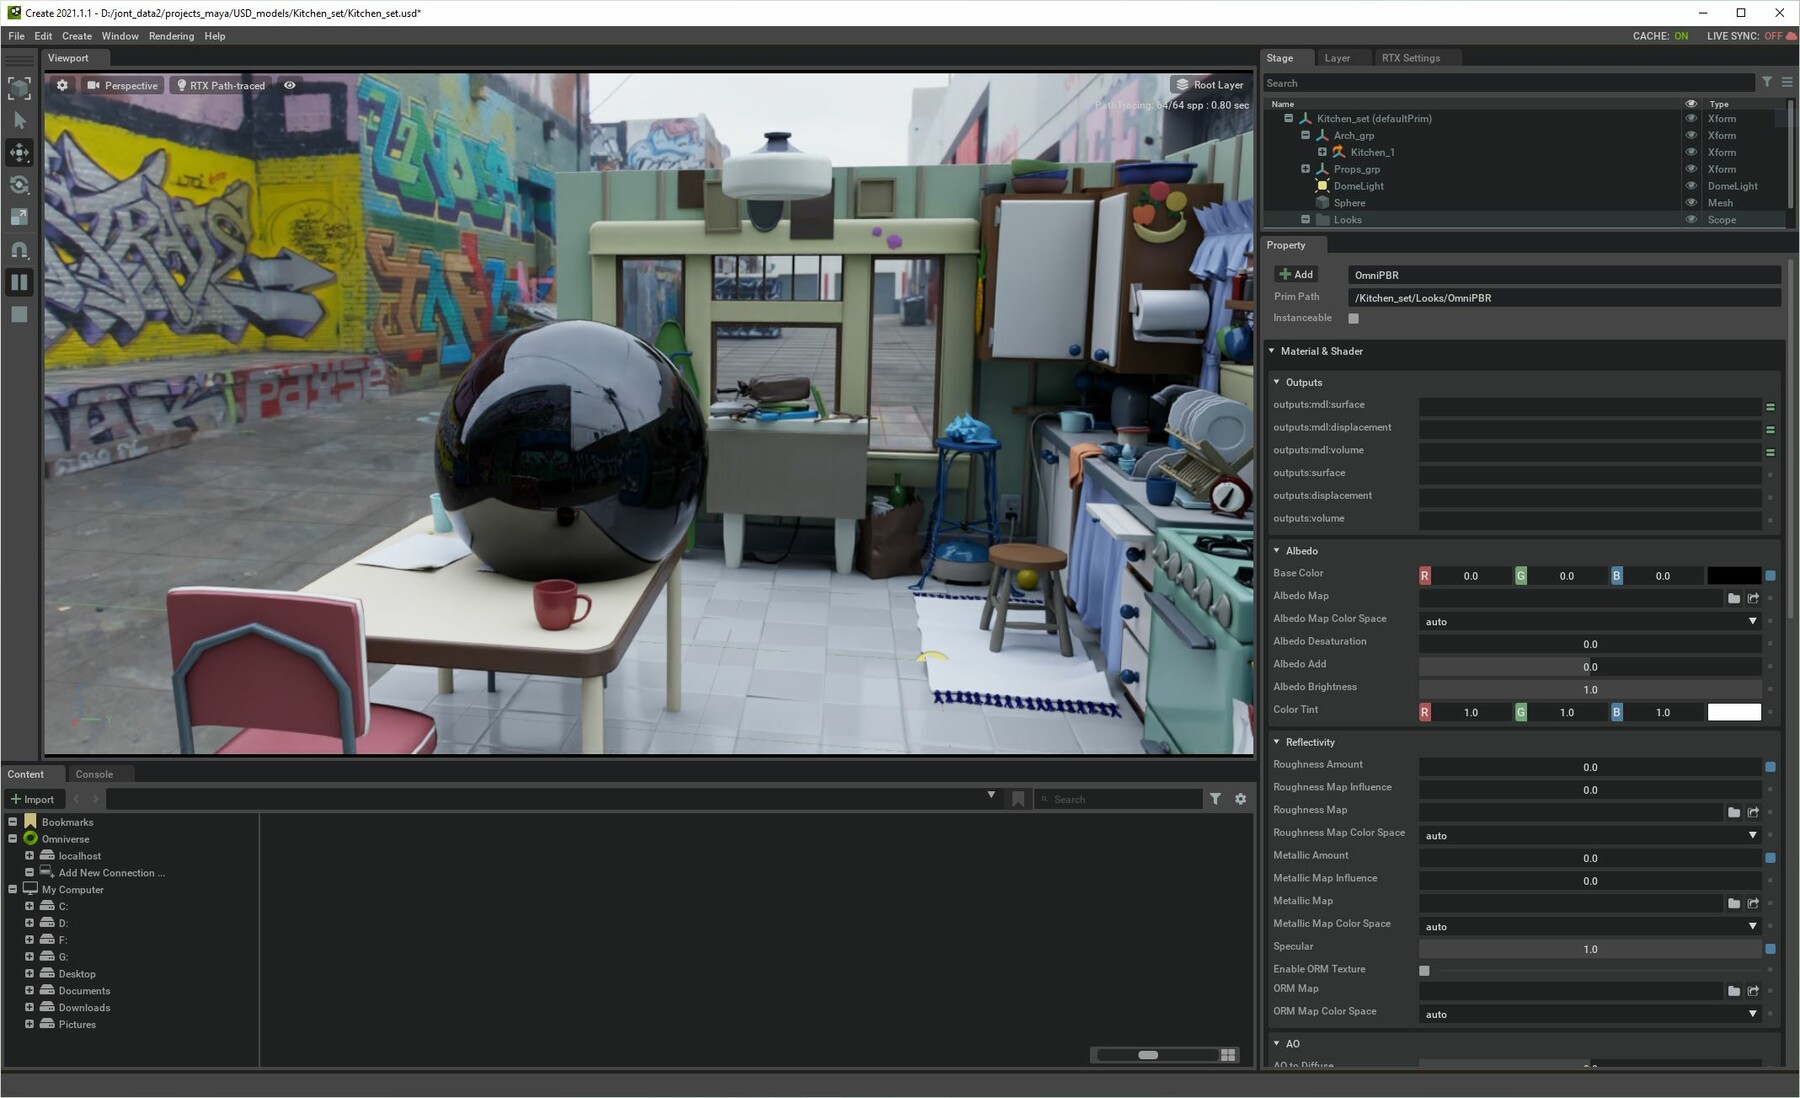Screen dimensions: 1800x1098
Task: Toggle the Instanceable checkbox
Action: pyautogui.click(x=1353, y=319)
